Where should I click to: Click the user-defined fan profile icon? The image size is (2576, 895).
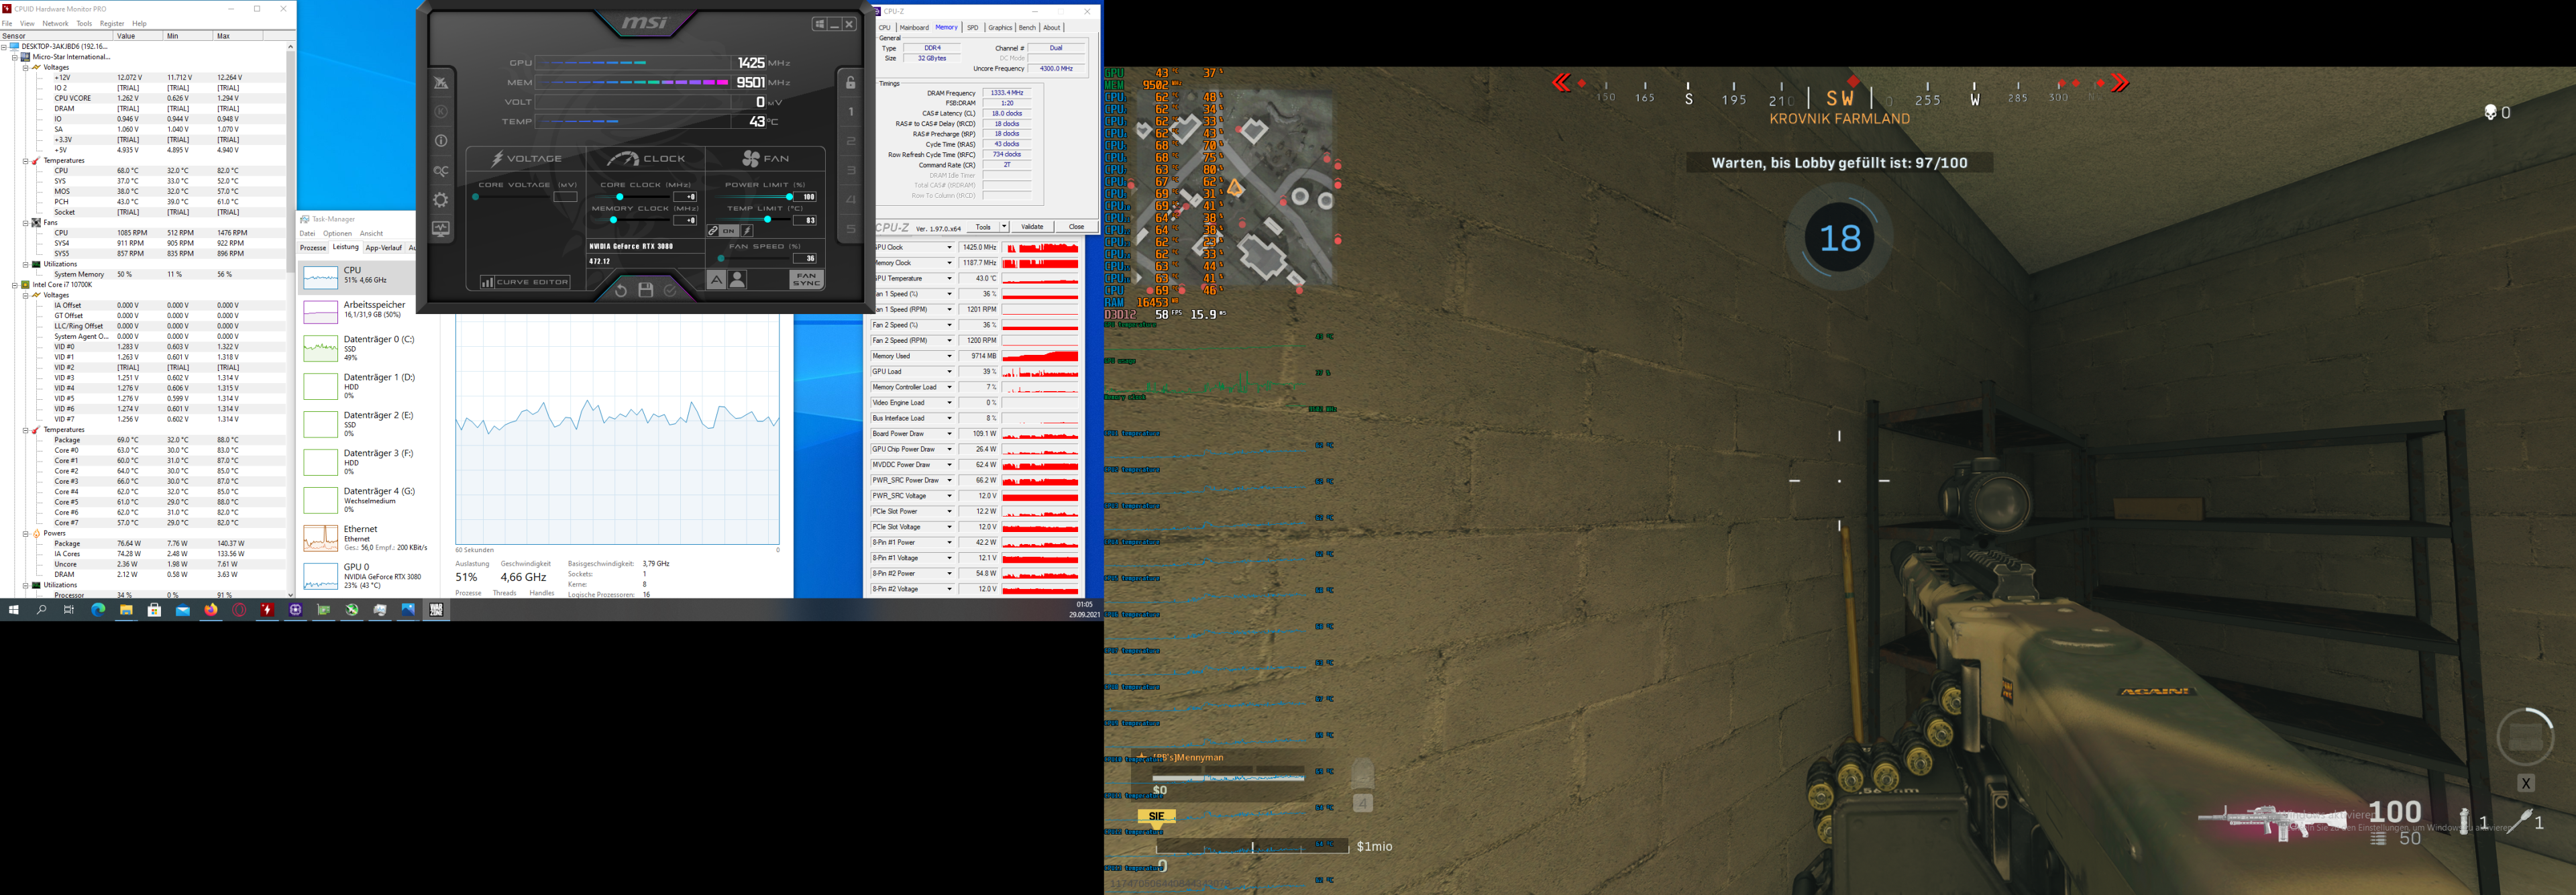(738, 280)
